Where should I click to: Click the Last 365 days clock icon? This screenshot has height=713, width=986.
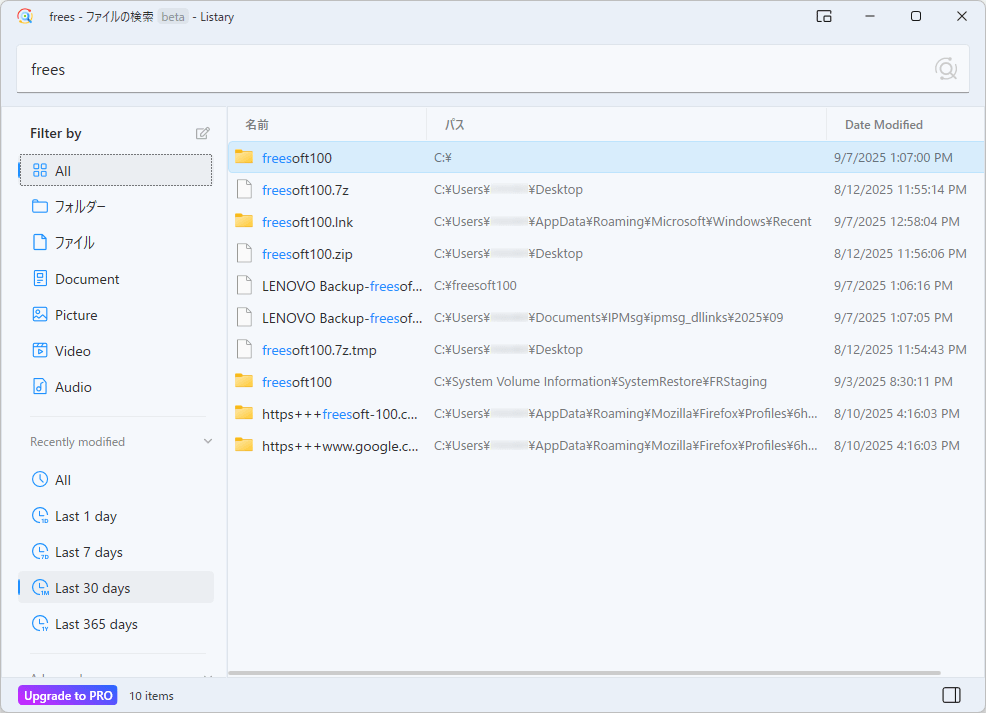(x=40, y=624)
